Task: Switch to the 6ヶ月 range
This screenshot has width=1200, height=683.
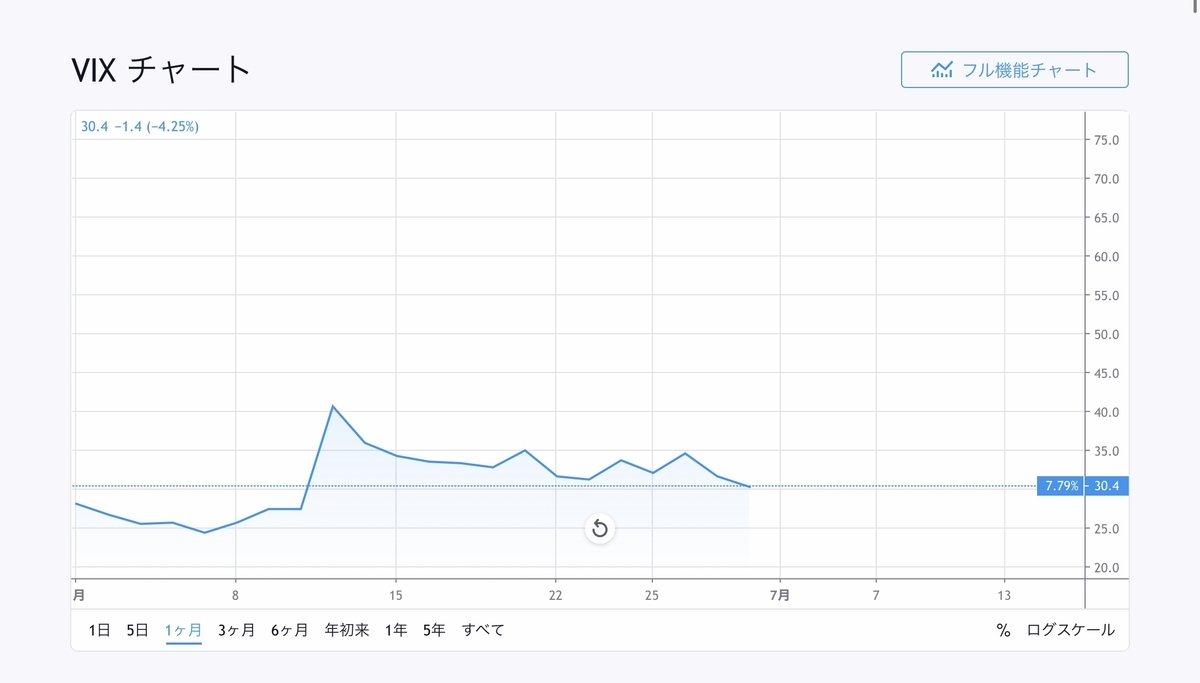Action: tap(289, 630)
